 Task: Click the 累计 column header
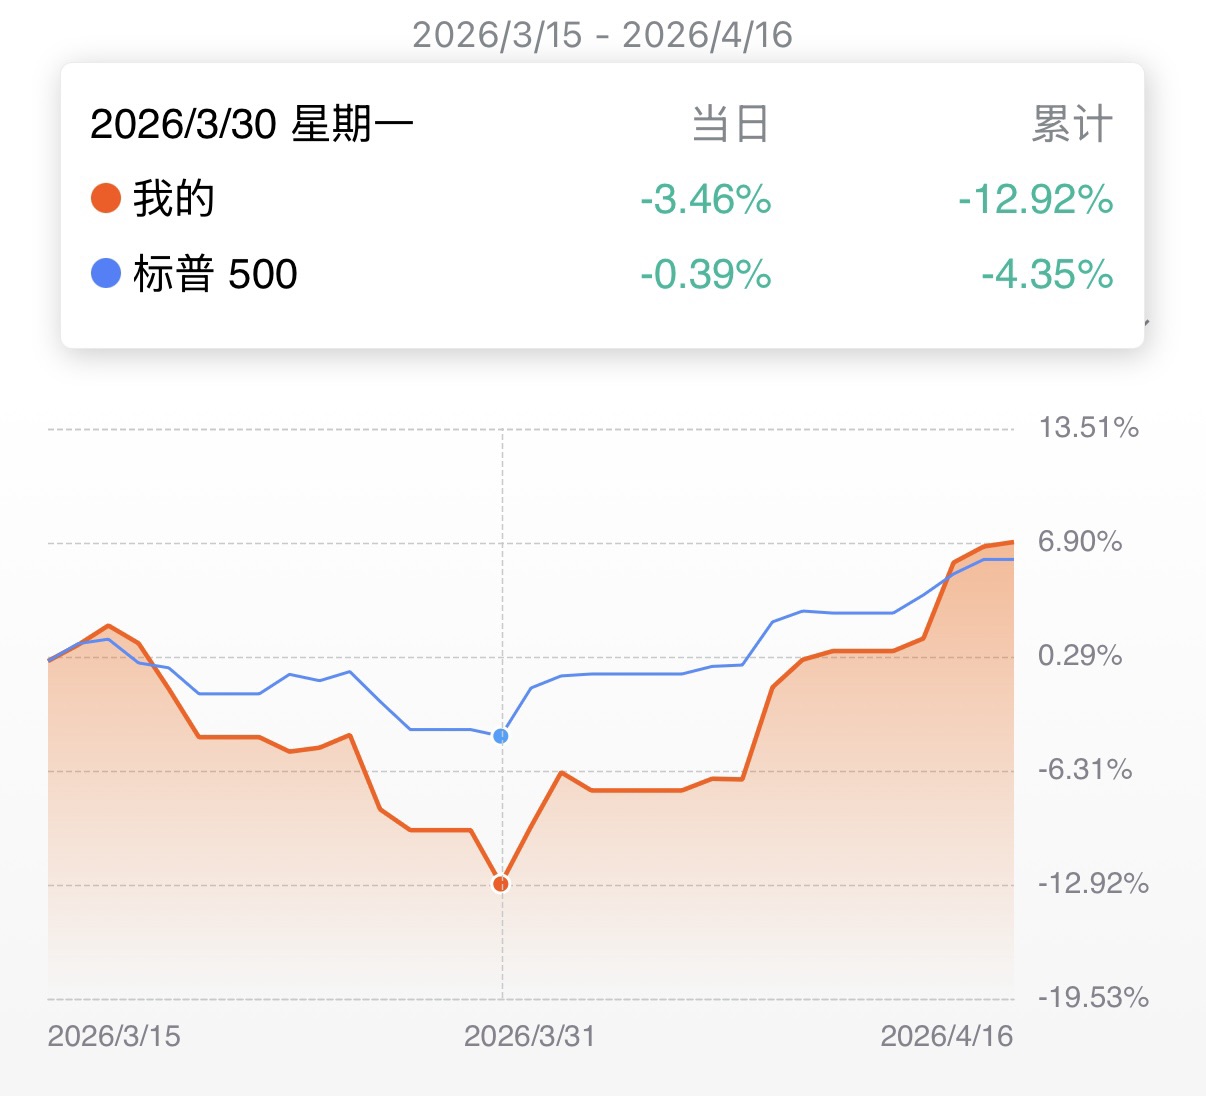[x=1072, y=125]
